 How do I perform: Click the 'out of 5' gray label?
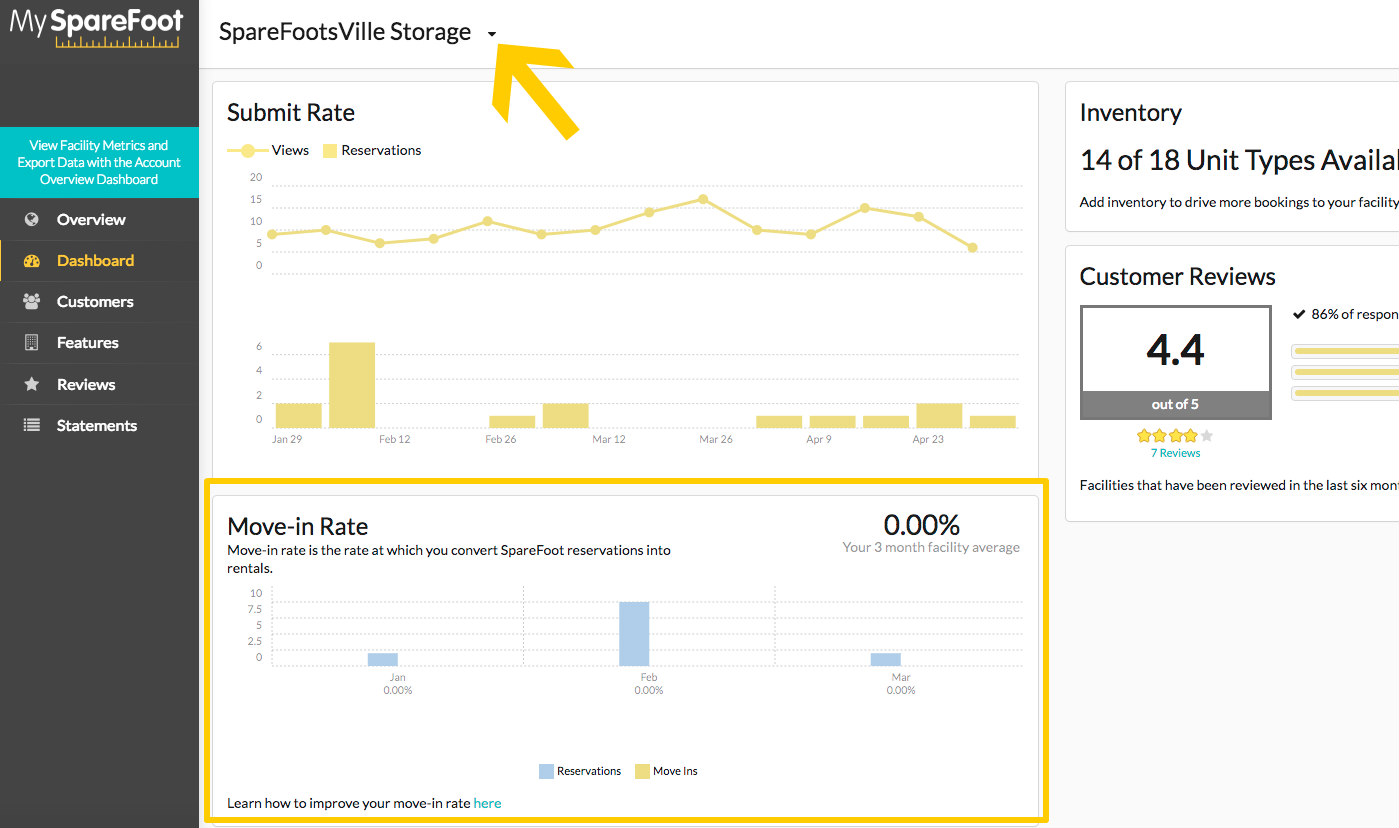point(1175,404)
